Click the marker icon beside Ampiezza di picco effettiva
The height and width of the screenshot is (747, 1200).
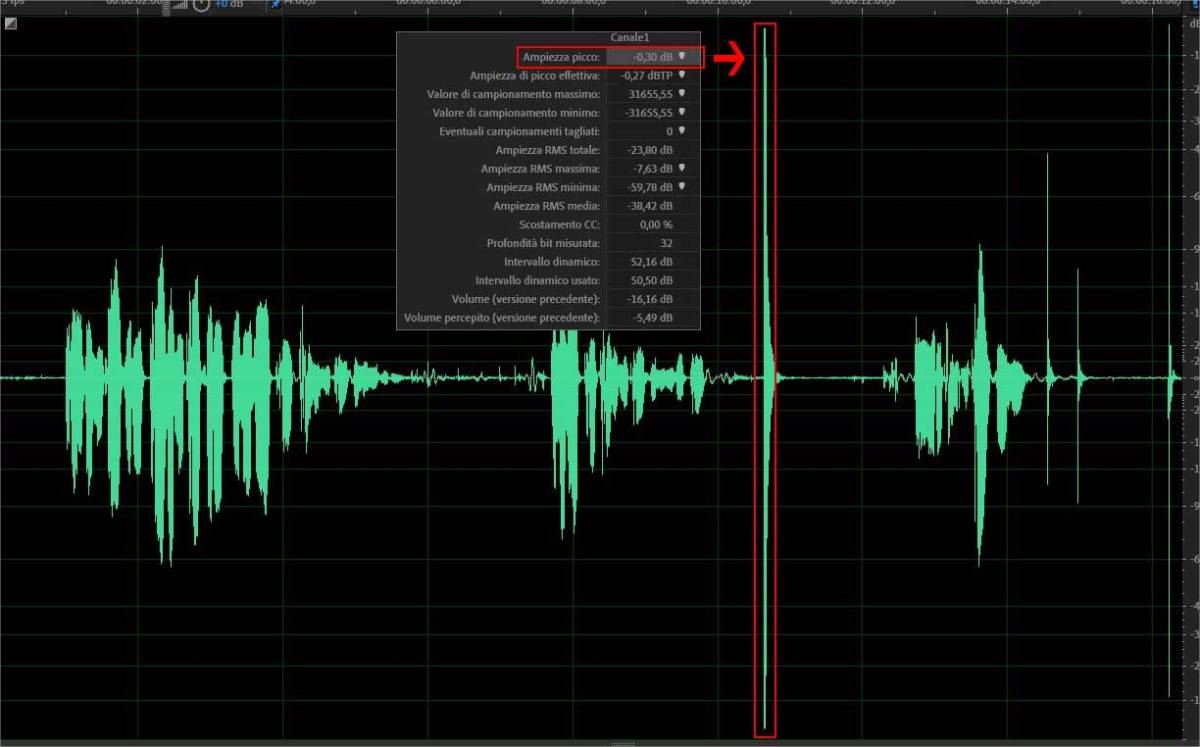tap(682, 75)
